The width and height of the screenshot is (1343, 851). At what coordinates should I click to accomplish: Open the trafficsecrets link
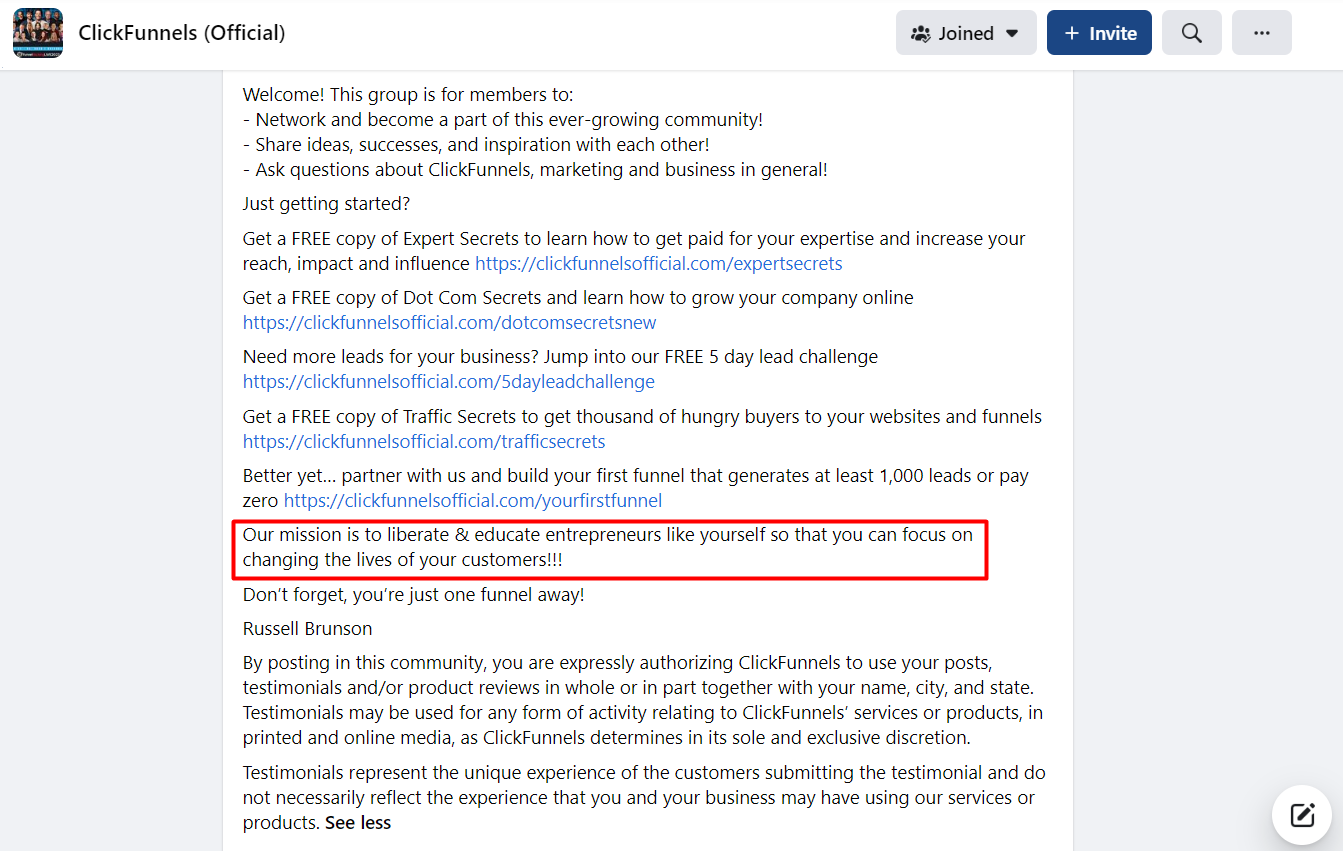click(x=424, y=442)
